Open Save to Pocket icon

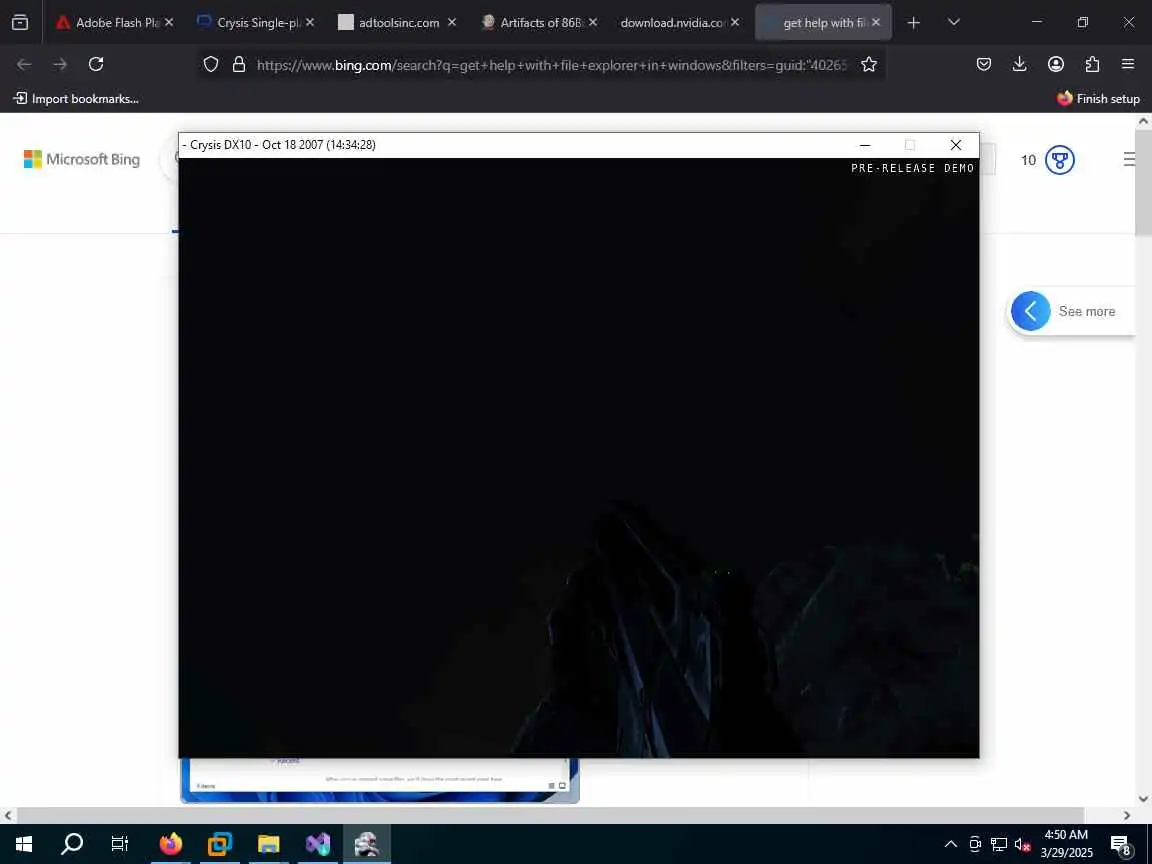pos(984,65)
